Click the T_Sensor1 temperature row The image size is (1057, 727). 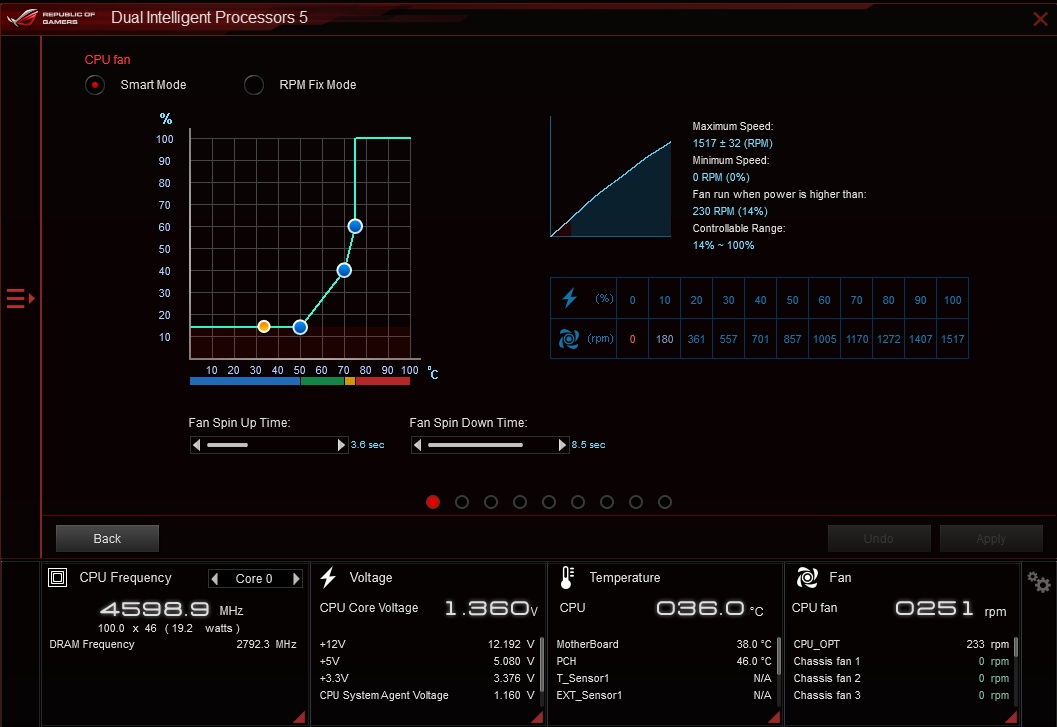point(664,678)
